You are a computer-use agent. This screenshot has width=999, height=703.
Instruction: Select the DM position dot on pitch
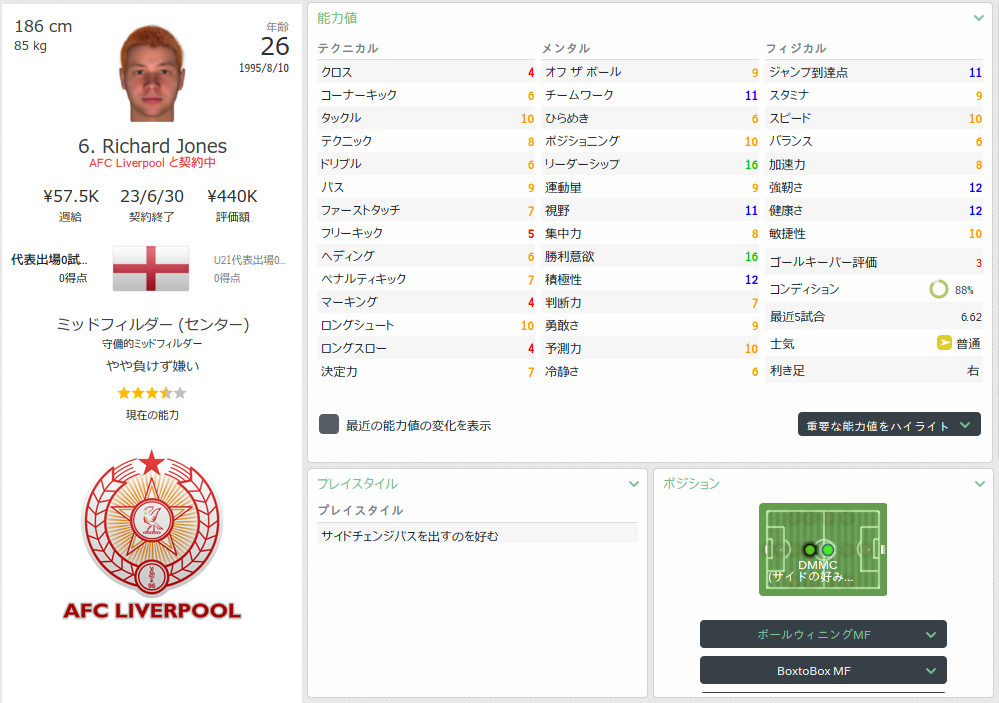[x=810, y=549]
